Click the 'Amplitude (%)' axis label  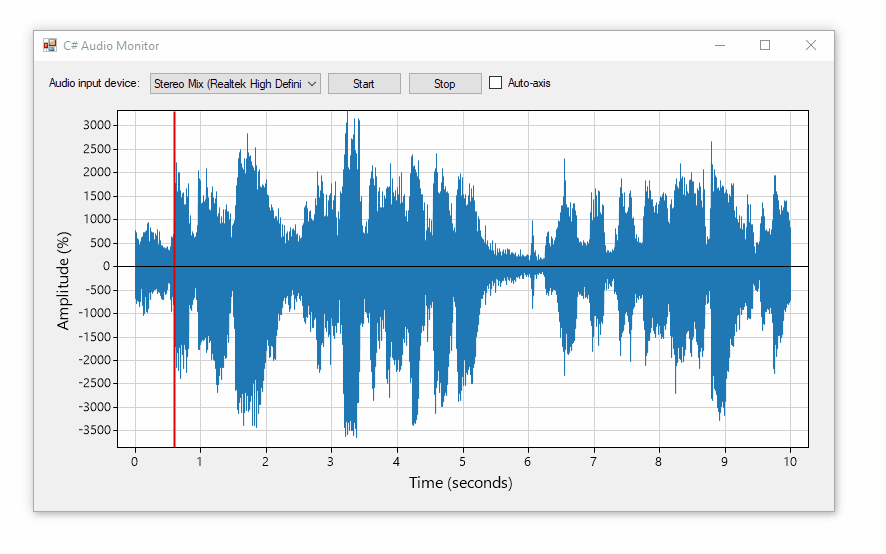pyautogui.click(x=63, y=280)
